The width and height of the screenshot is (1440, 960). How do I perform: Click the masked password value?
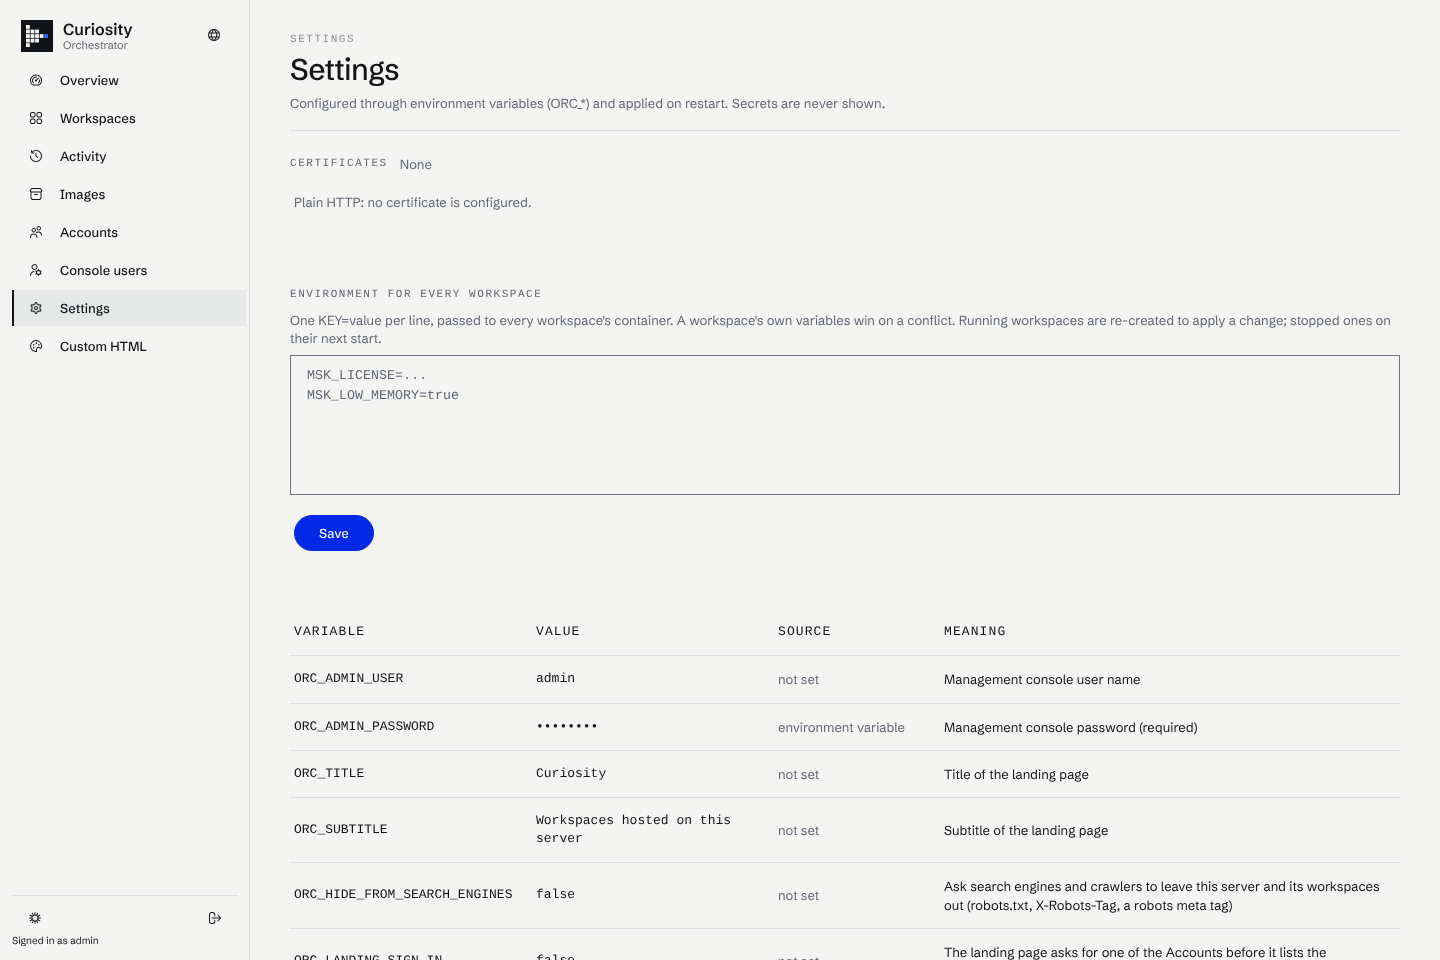click(567, 726)
